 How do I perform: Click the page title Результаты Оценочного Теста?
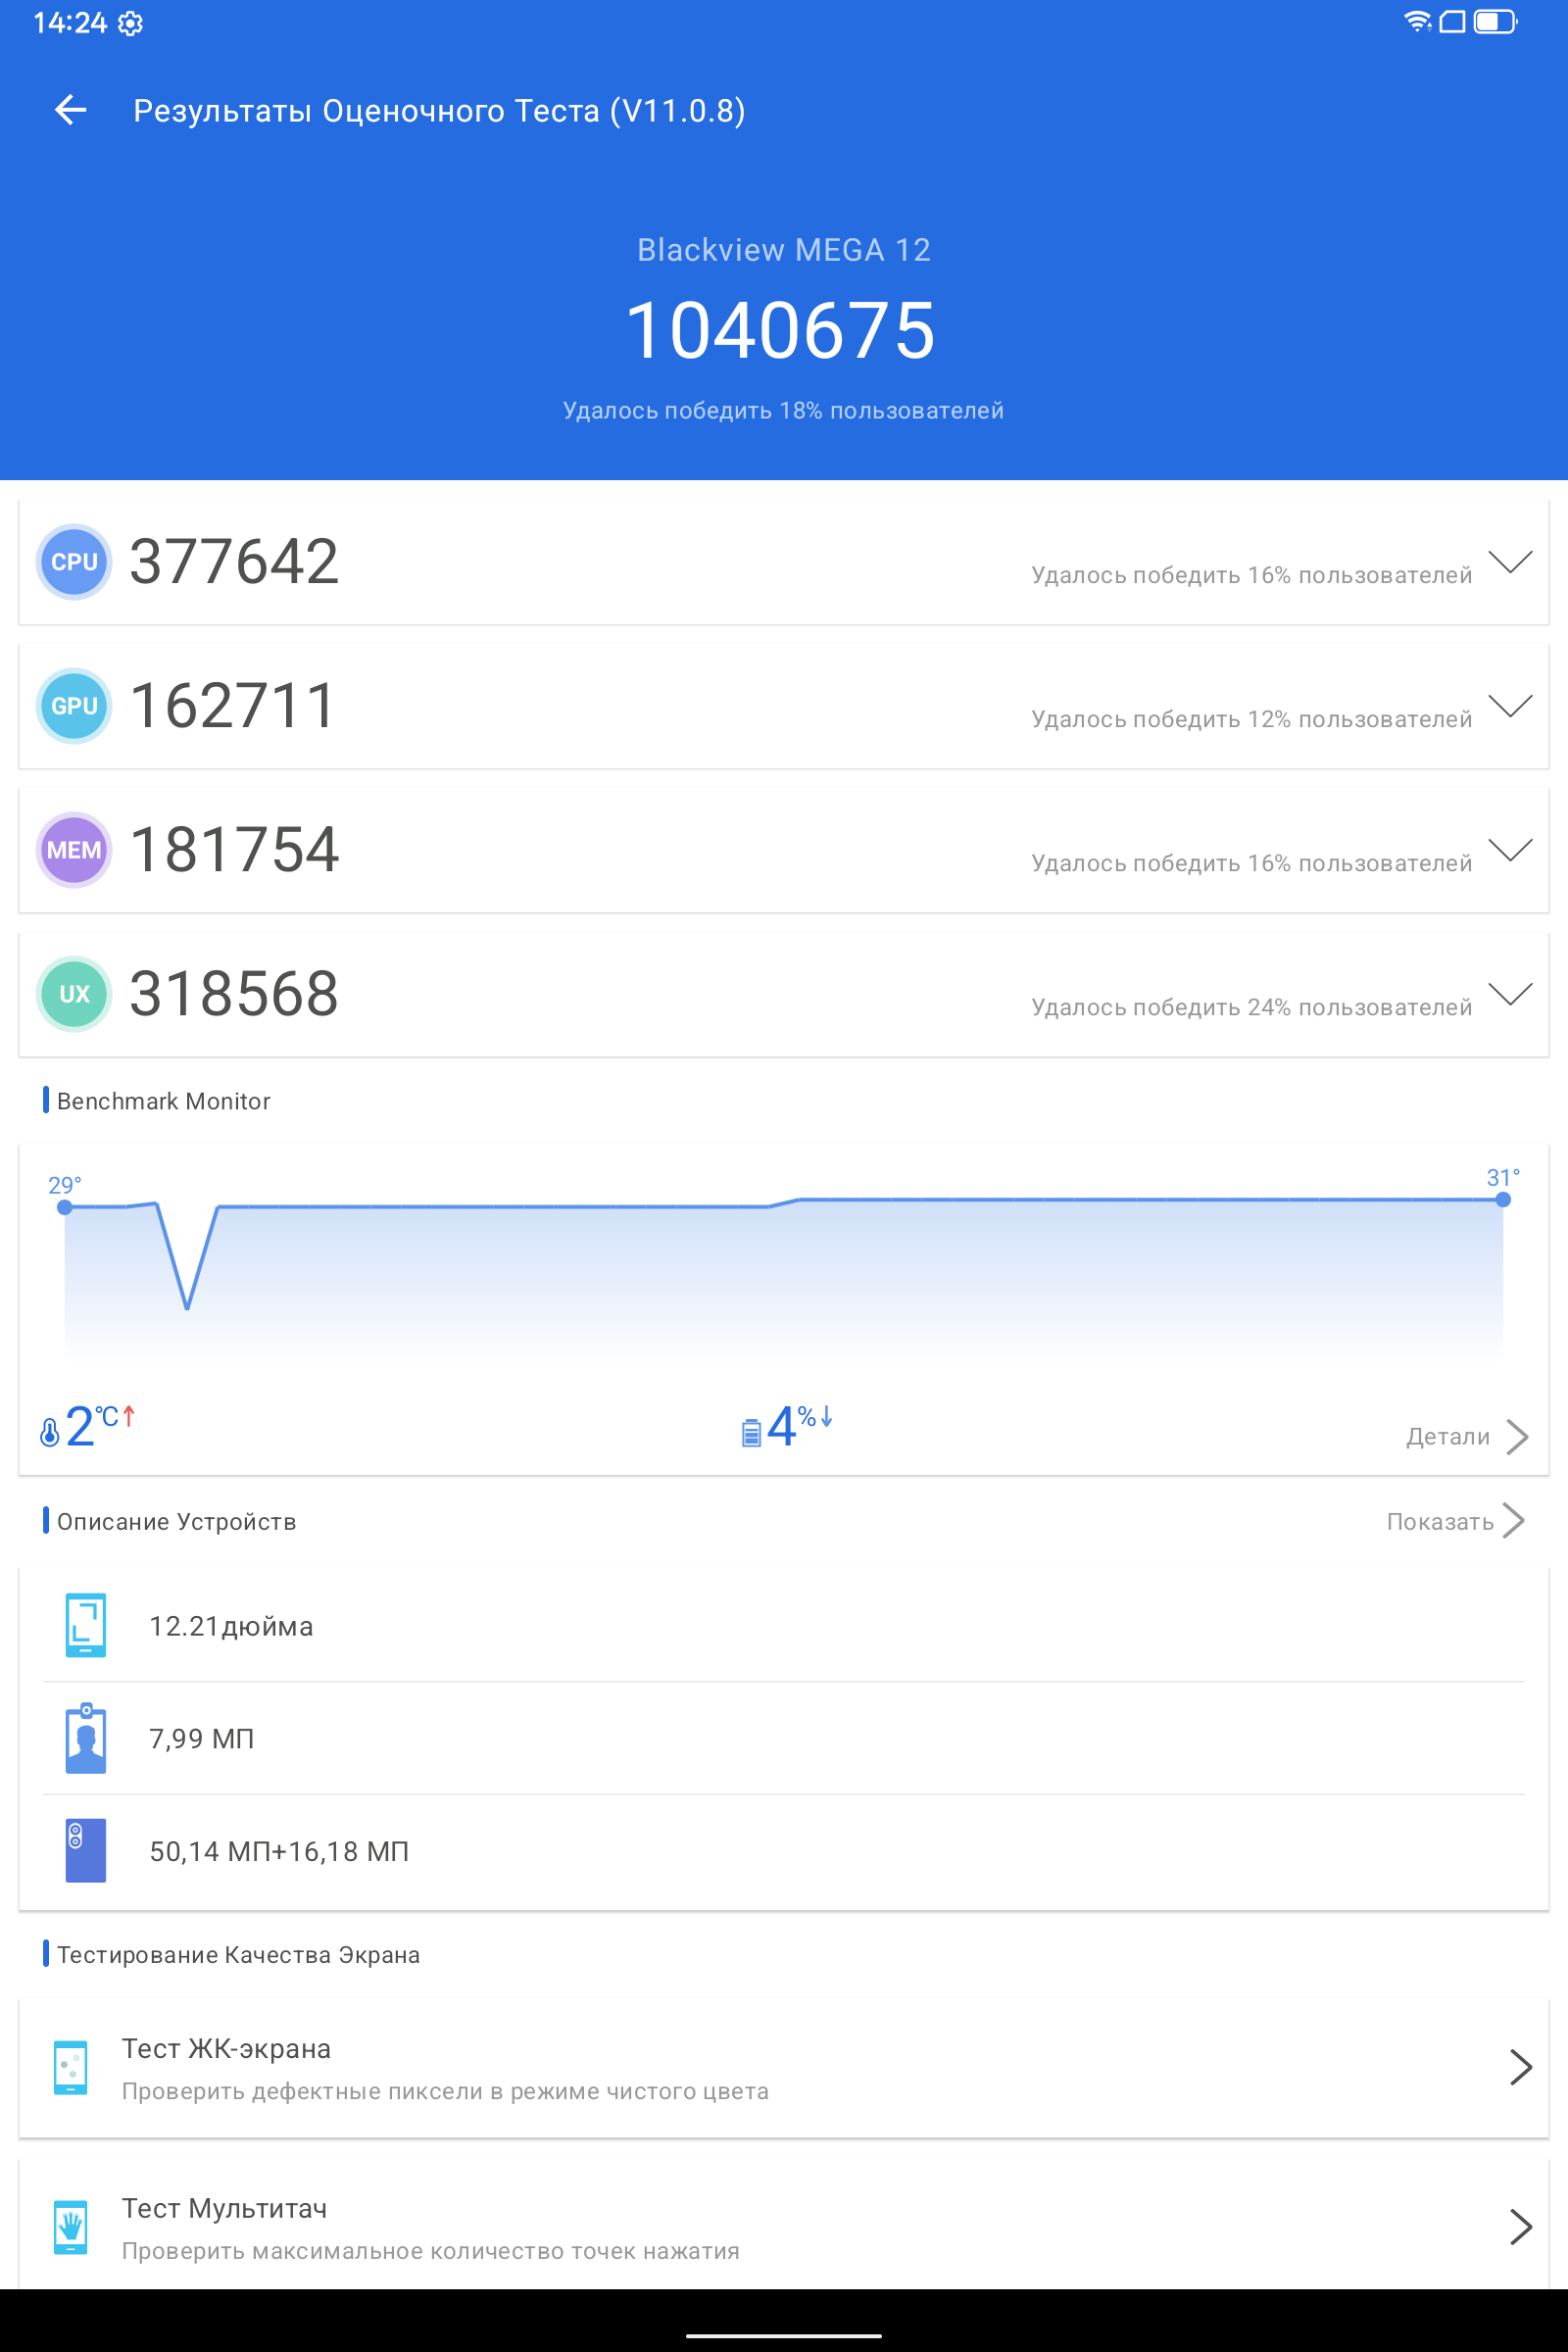439,110
